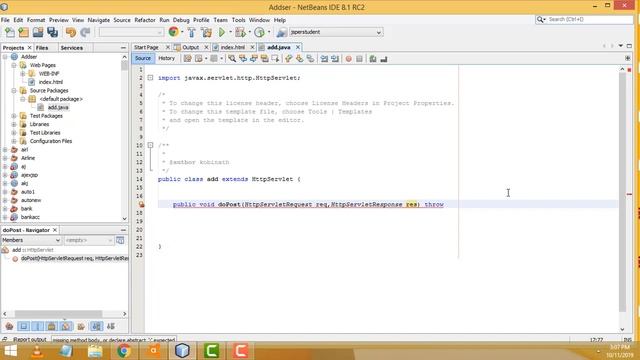Image resolution: width=640 pixels, height=360 pixels.
Task: Click the Last Edit icon in editor toolbar
Action: click(x=187, y=59)
